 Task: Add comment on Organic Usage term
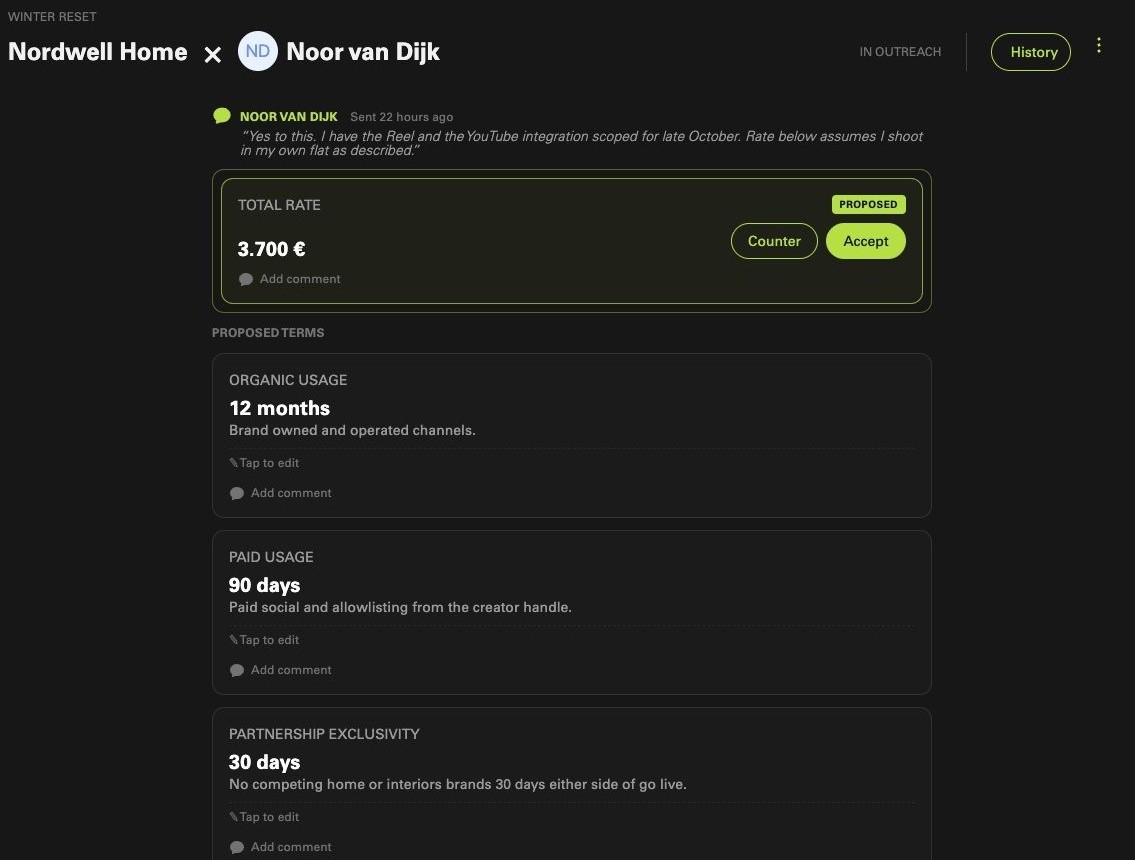[281, 493]
